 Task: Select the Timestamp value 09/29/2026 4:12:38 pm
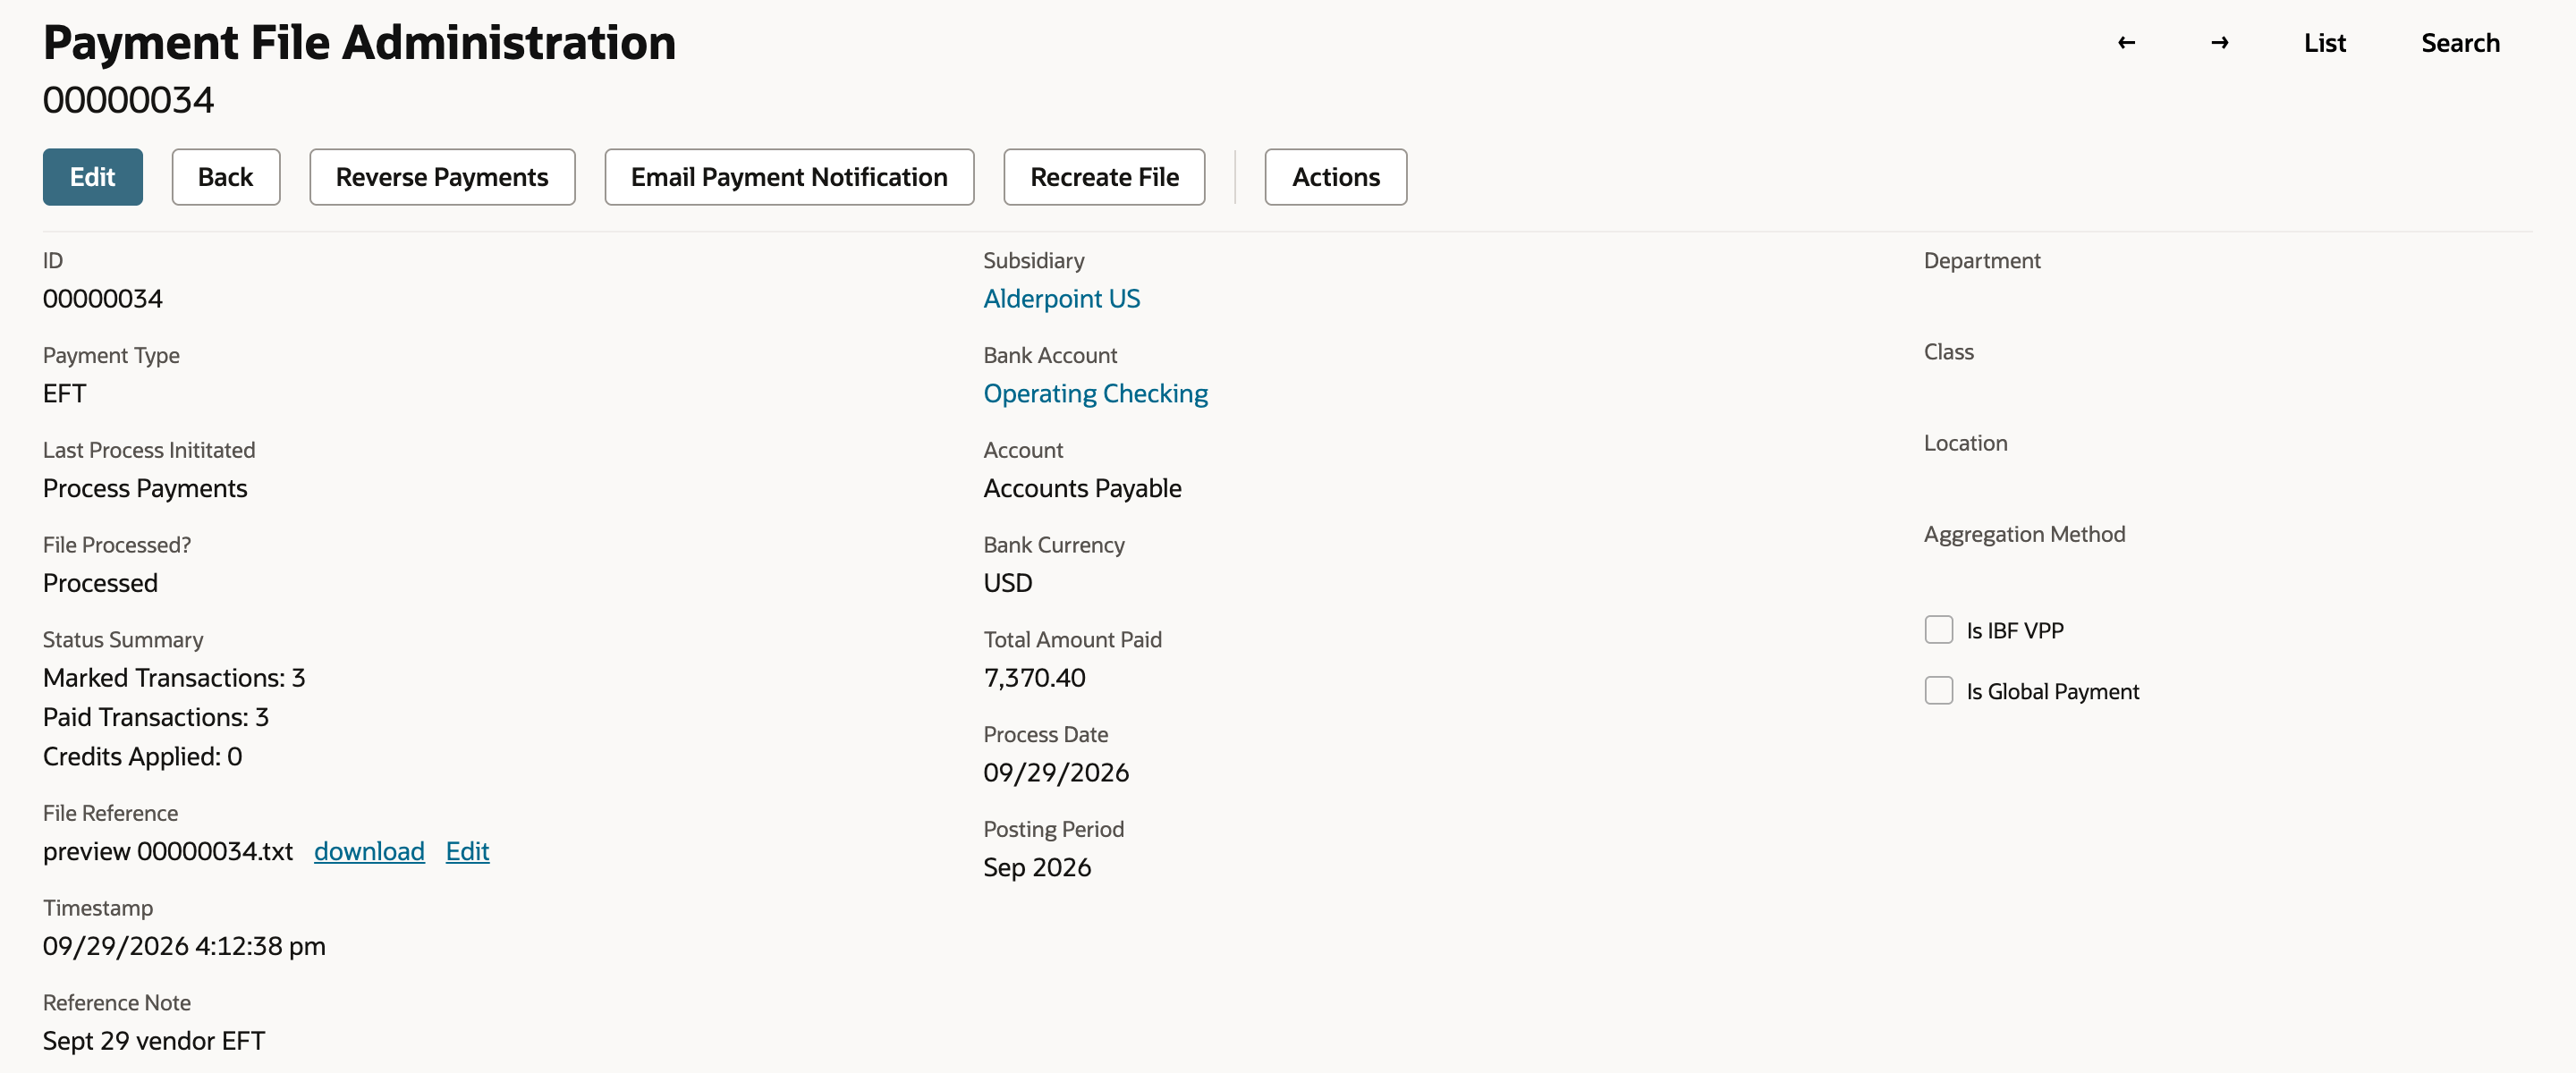(x=184, y=946)
